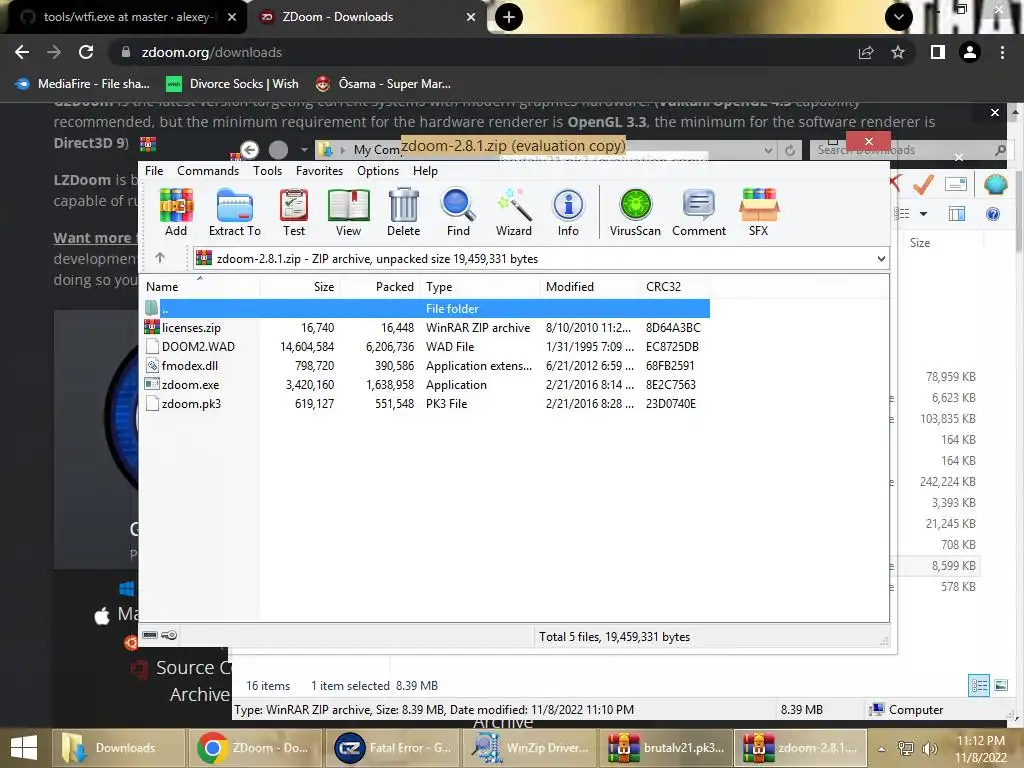1024x768 pixels.
Task: Select licenses.zip in the archive
Action: point(426,327)
